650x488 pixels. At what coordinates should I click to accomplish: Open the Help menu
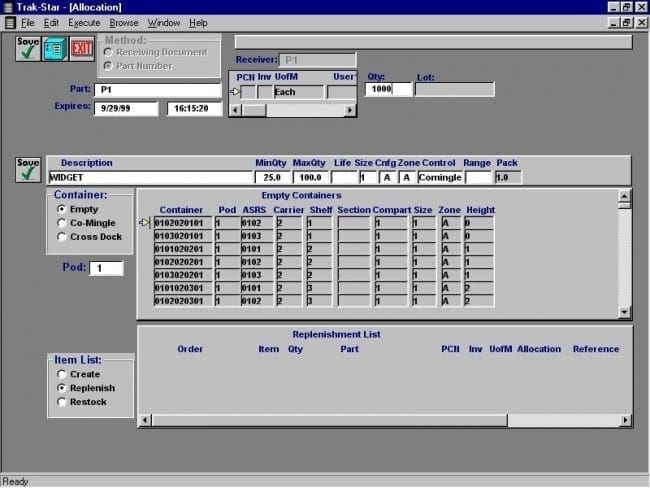198,23
